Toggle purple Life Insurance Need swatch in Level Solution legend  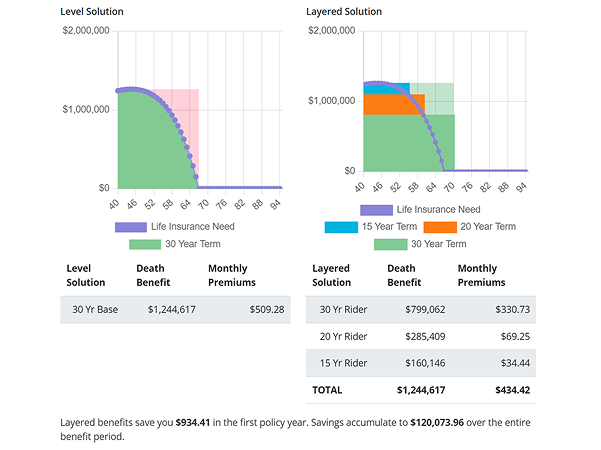(x=131, y=227)
